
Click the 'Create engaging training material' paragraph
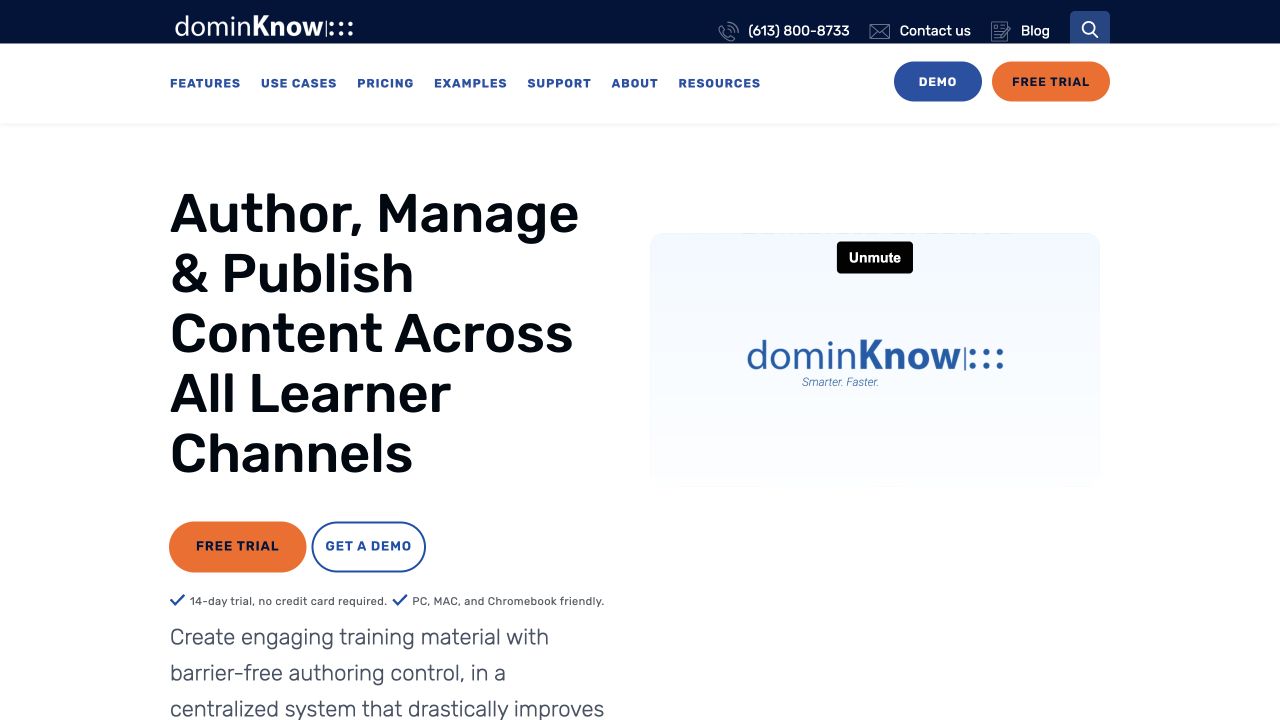click(x=387, y=672)
